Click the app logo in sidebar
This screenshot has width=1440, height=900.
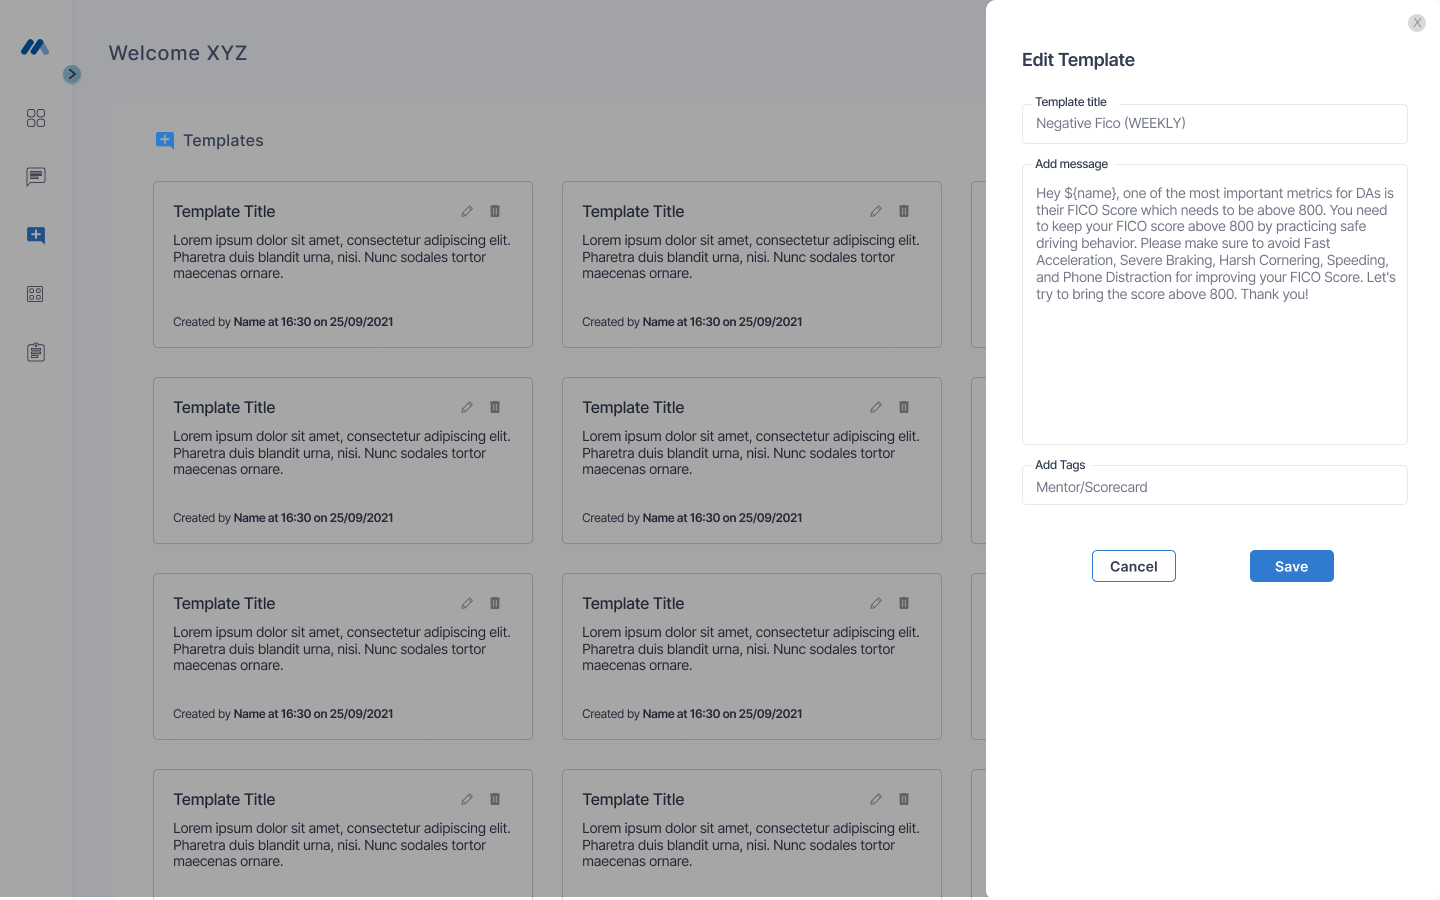click(x=35, y=47)
